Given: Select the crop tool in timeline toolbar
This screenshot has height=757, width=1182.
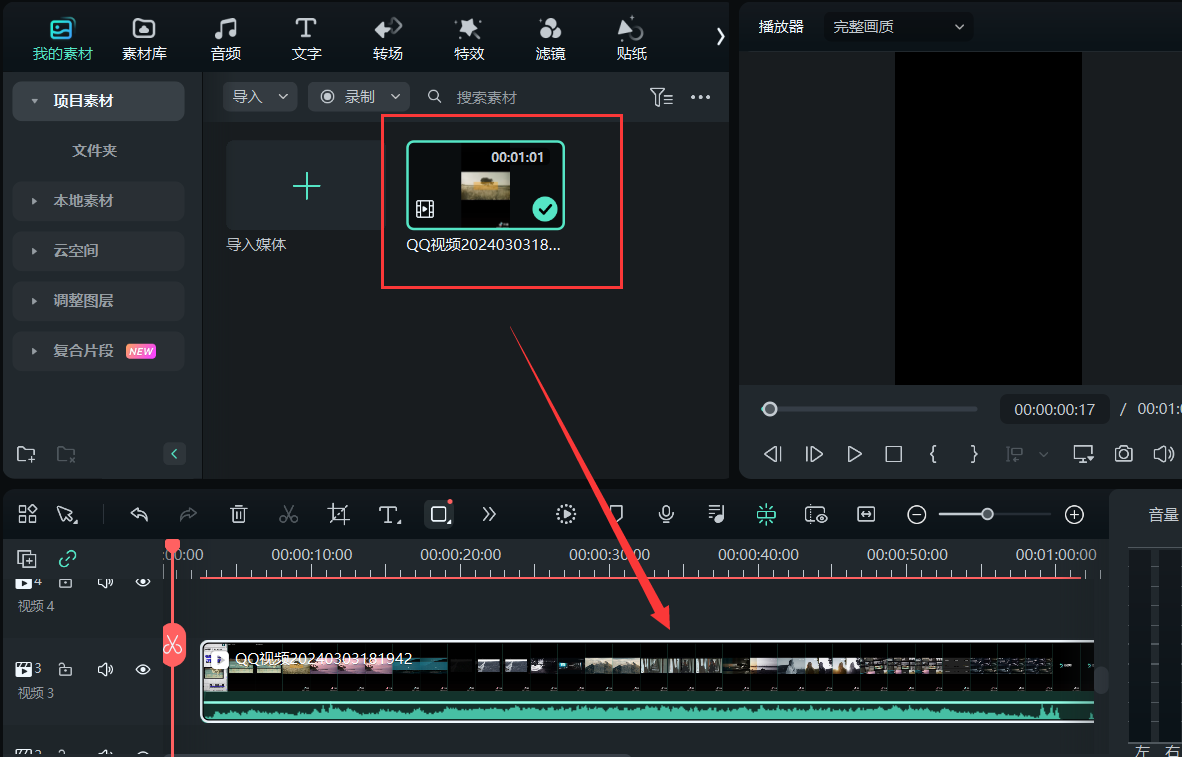Looking at the screenshot, I should (x=339, y=514).
